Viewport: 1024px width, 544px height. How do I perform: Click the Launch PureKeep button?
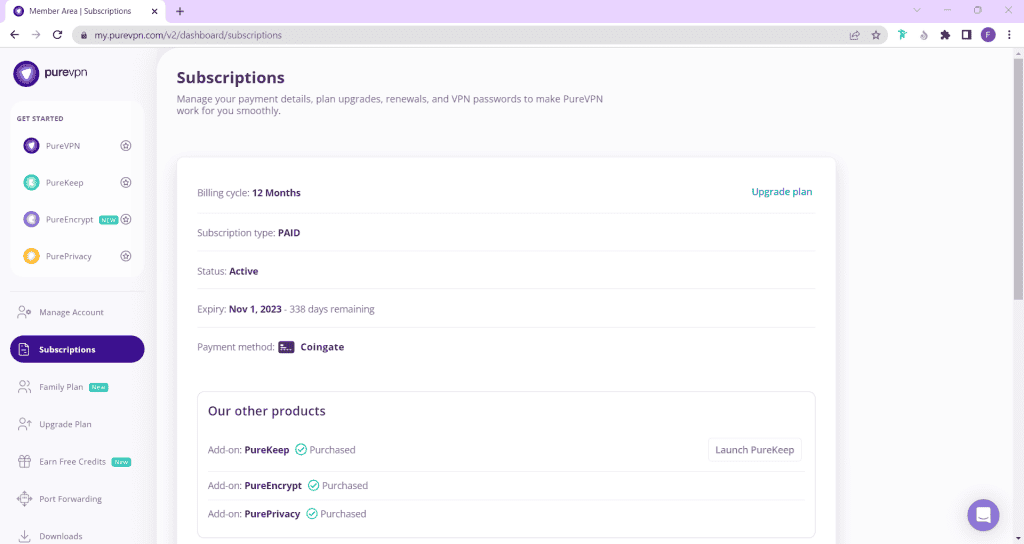coord(754,450)
